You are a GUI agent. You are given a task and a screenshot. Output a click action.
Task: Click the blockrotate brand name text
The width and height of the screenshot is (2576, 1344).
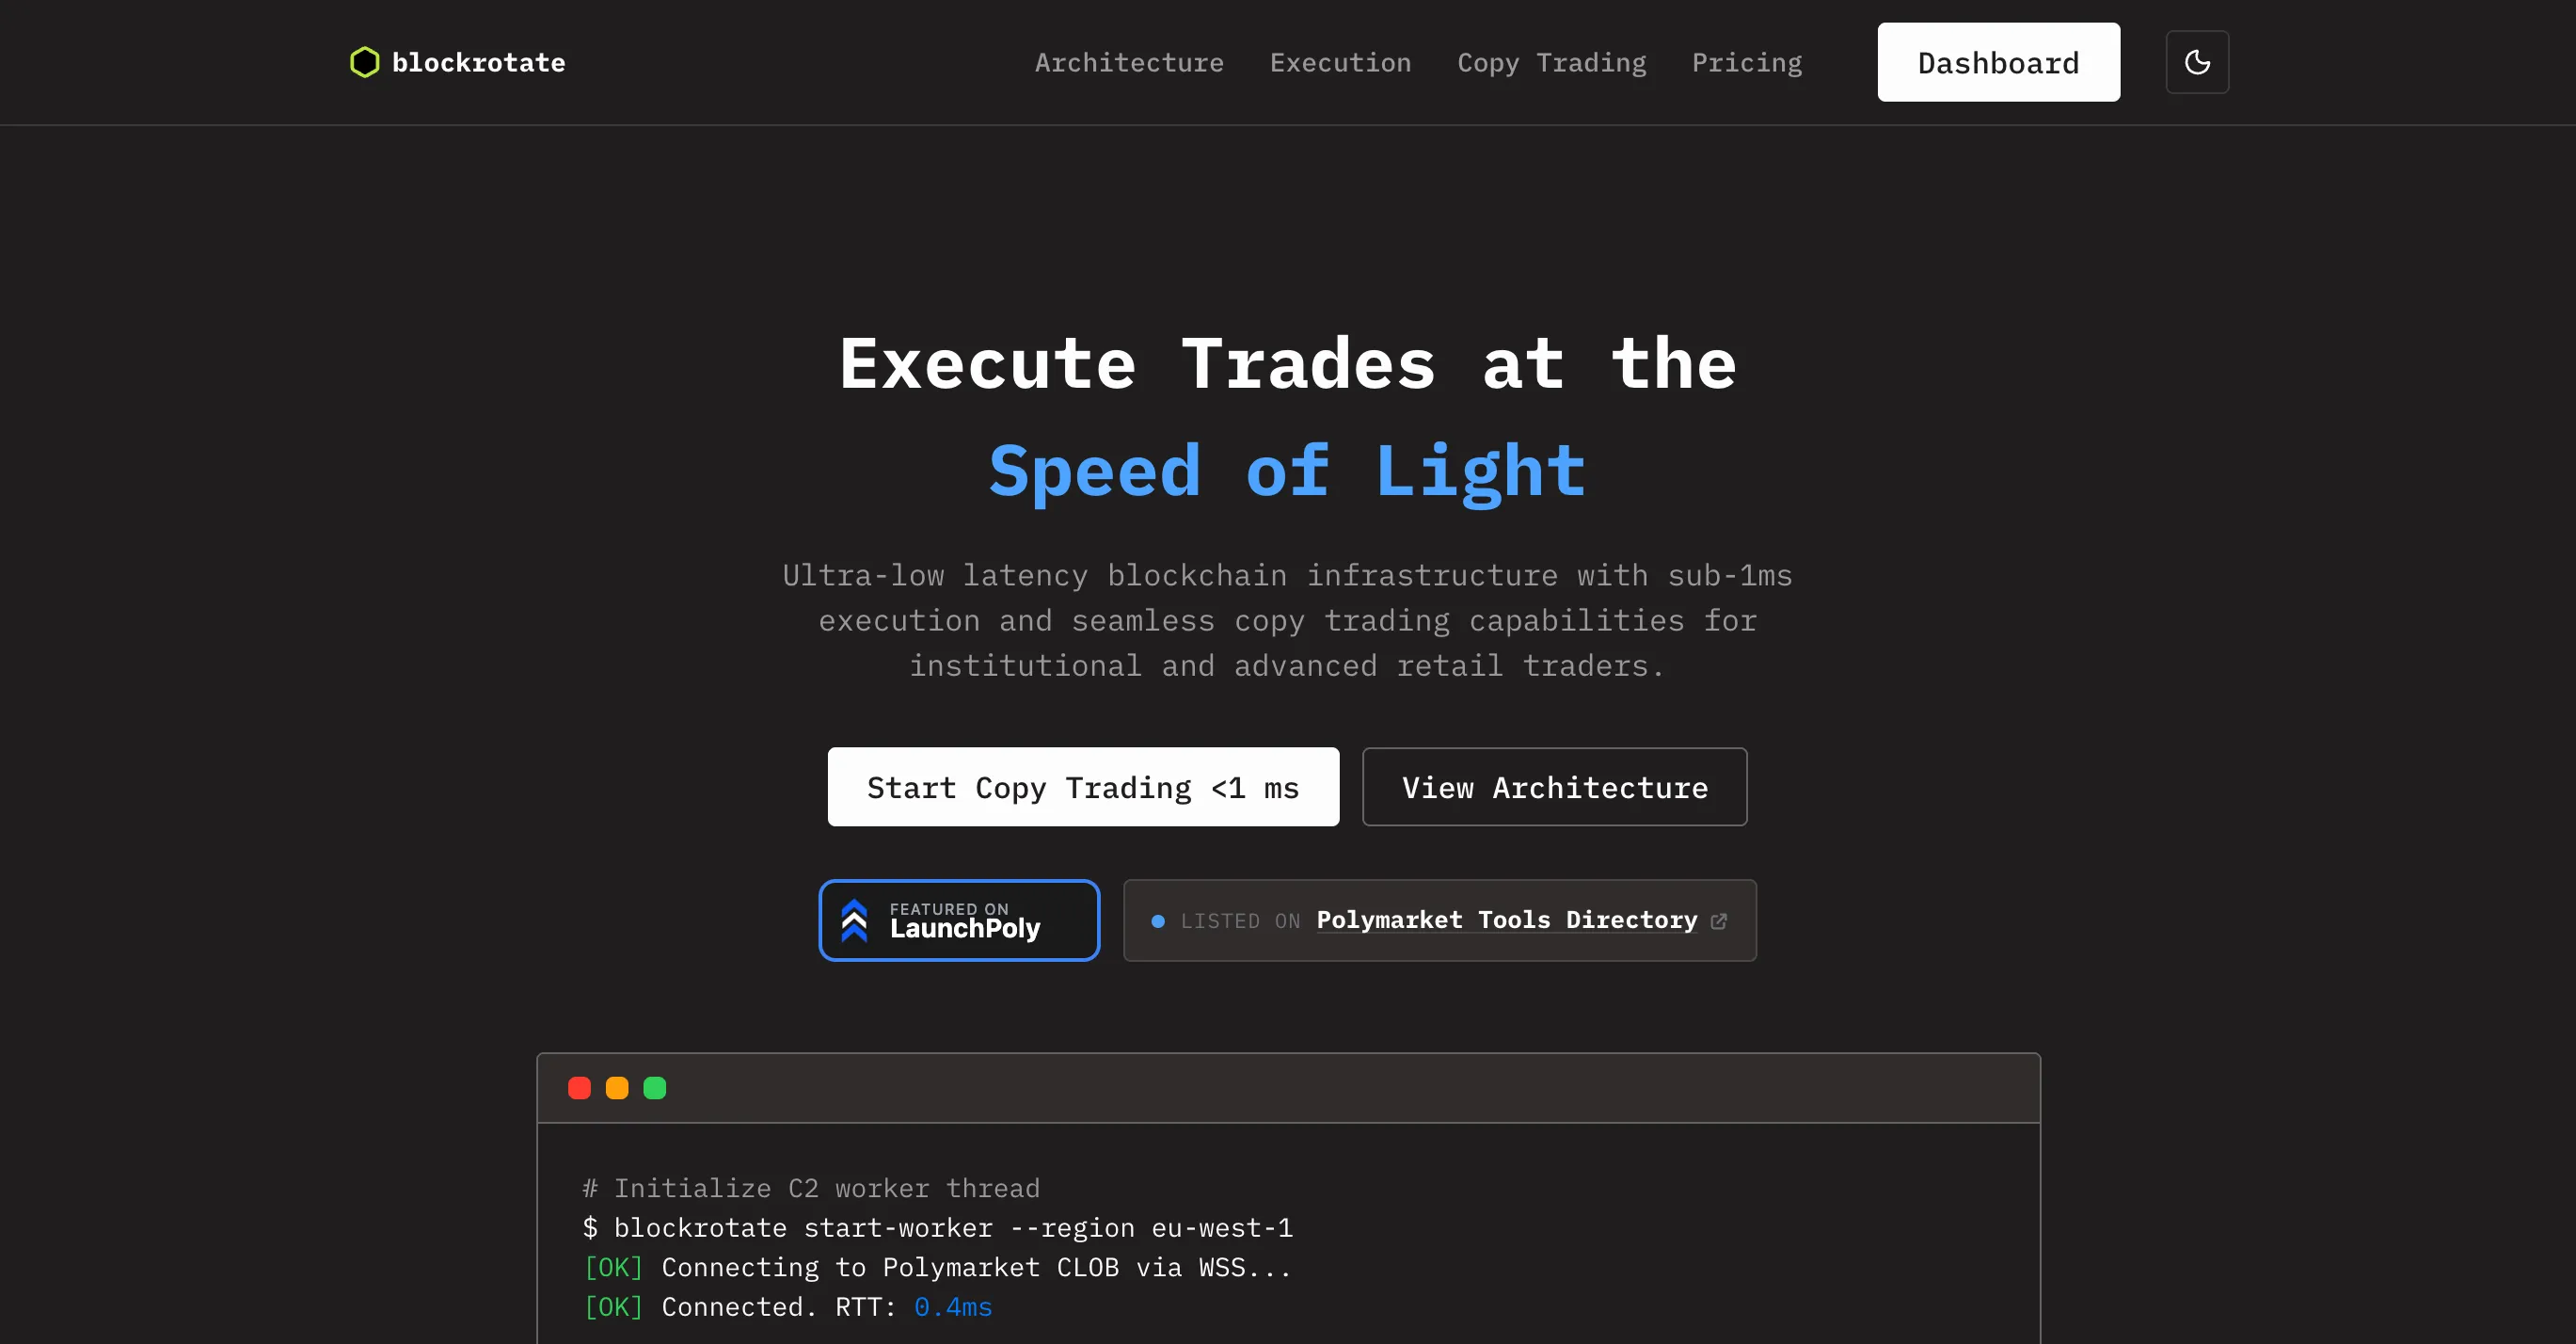pos(478,62)
